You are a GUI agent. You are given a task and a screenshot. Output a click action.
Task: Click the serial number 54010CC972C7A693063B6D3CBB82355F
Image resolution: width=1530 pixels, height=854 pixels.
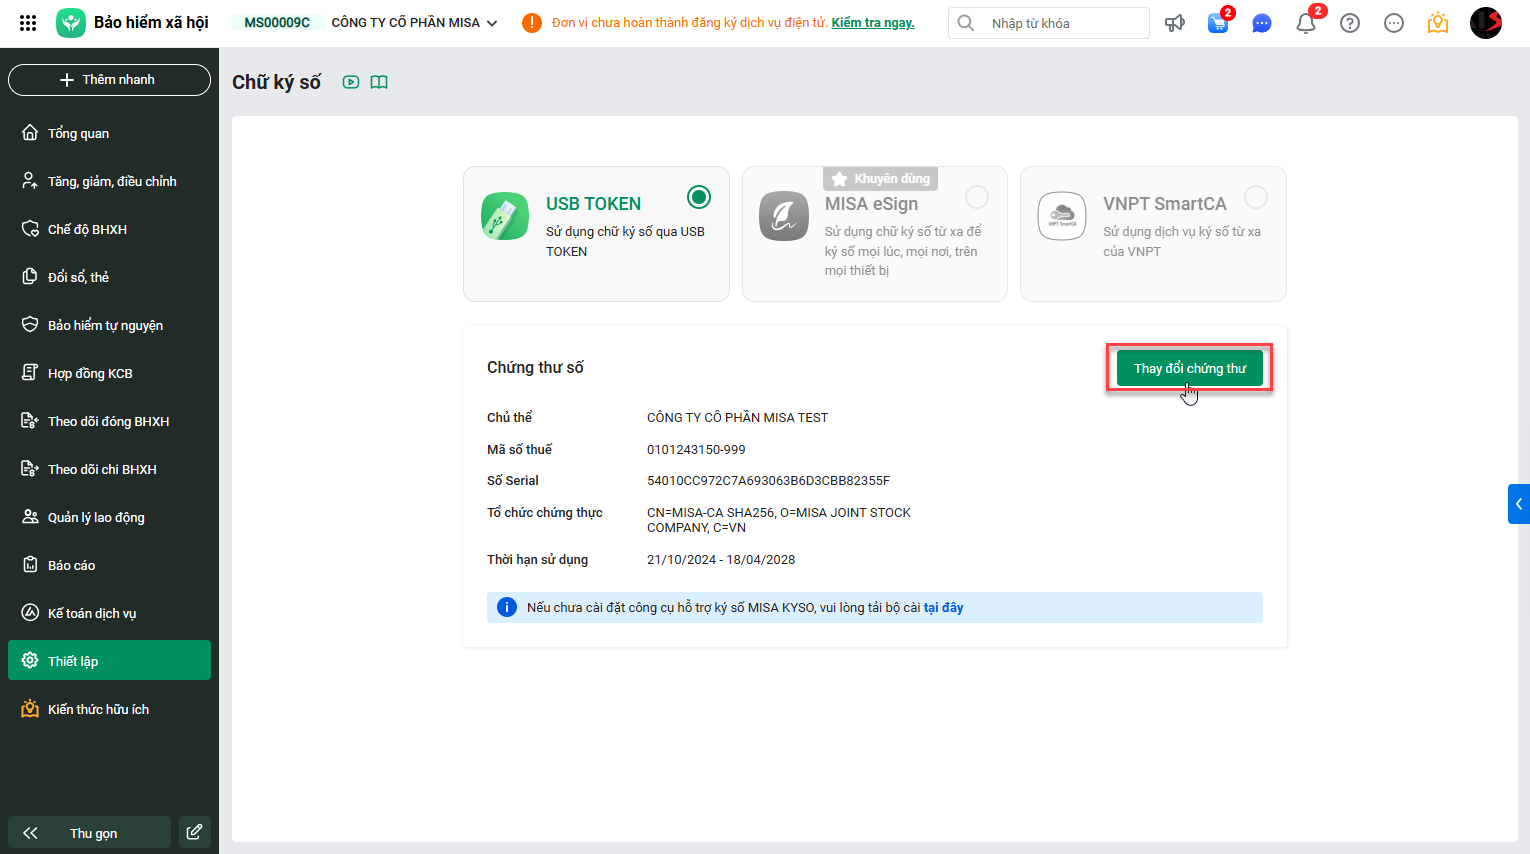point(768,481)
